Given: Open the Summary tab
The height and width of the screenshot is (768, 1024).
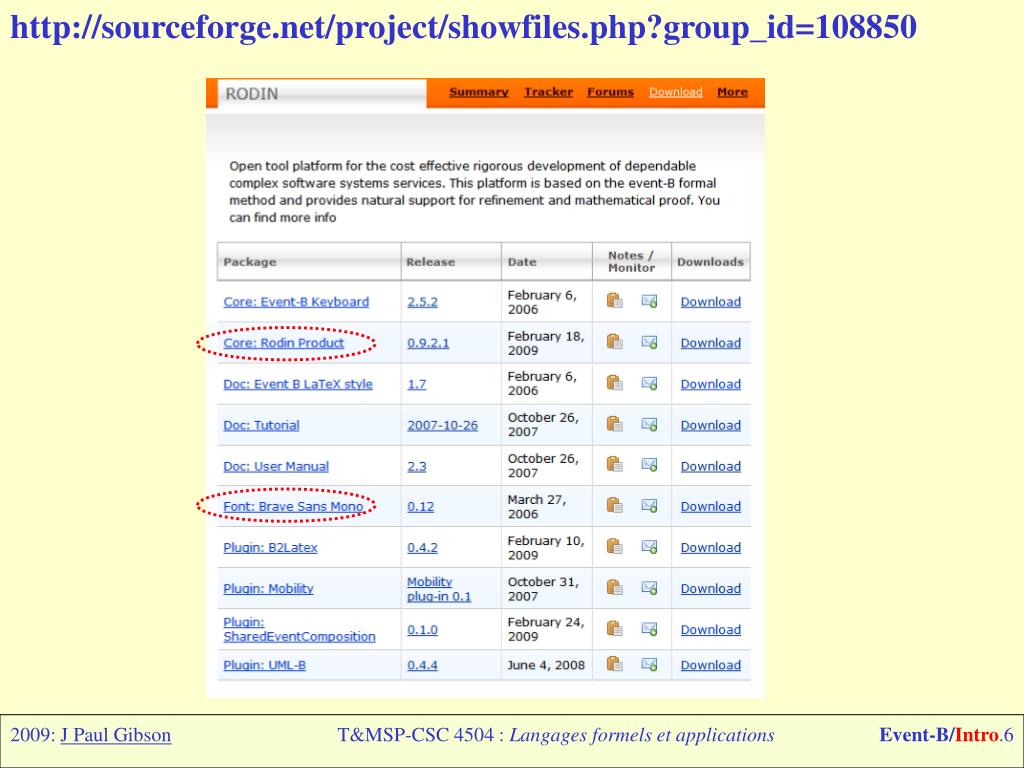Looking at the screenshot, I should click(479, 92).
